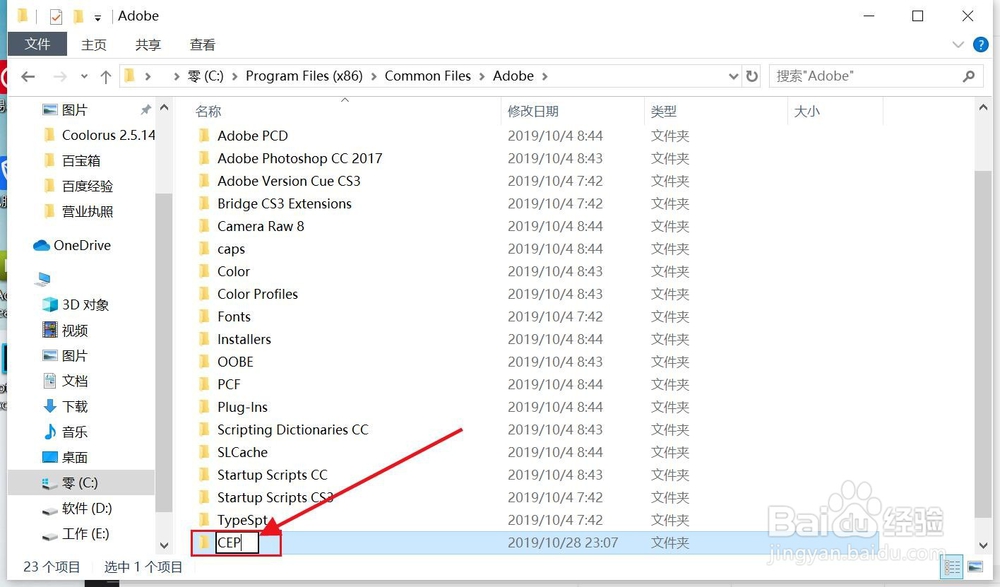Open the 文件 menu tab
Screen dimensions: 1000x587
38,44
